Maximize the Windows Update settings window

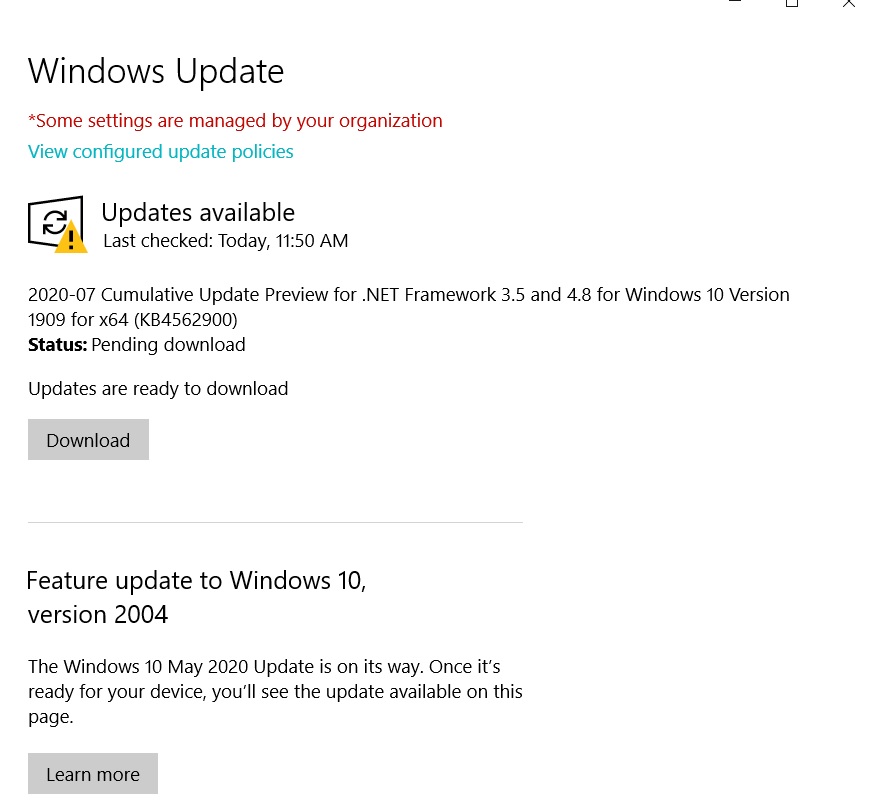click(x=792, y=4)
